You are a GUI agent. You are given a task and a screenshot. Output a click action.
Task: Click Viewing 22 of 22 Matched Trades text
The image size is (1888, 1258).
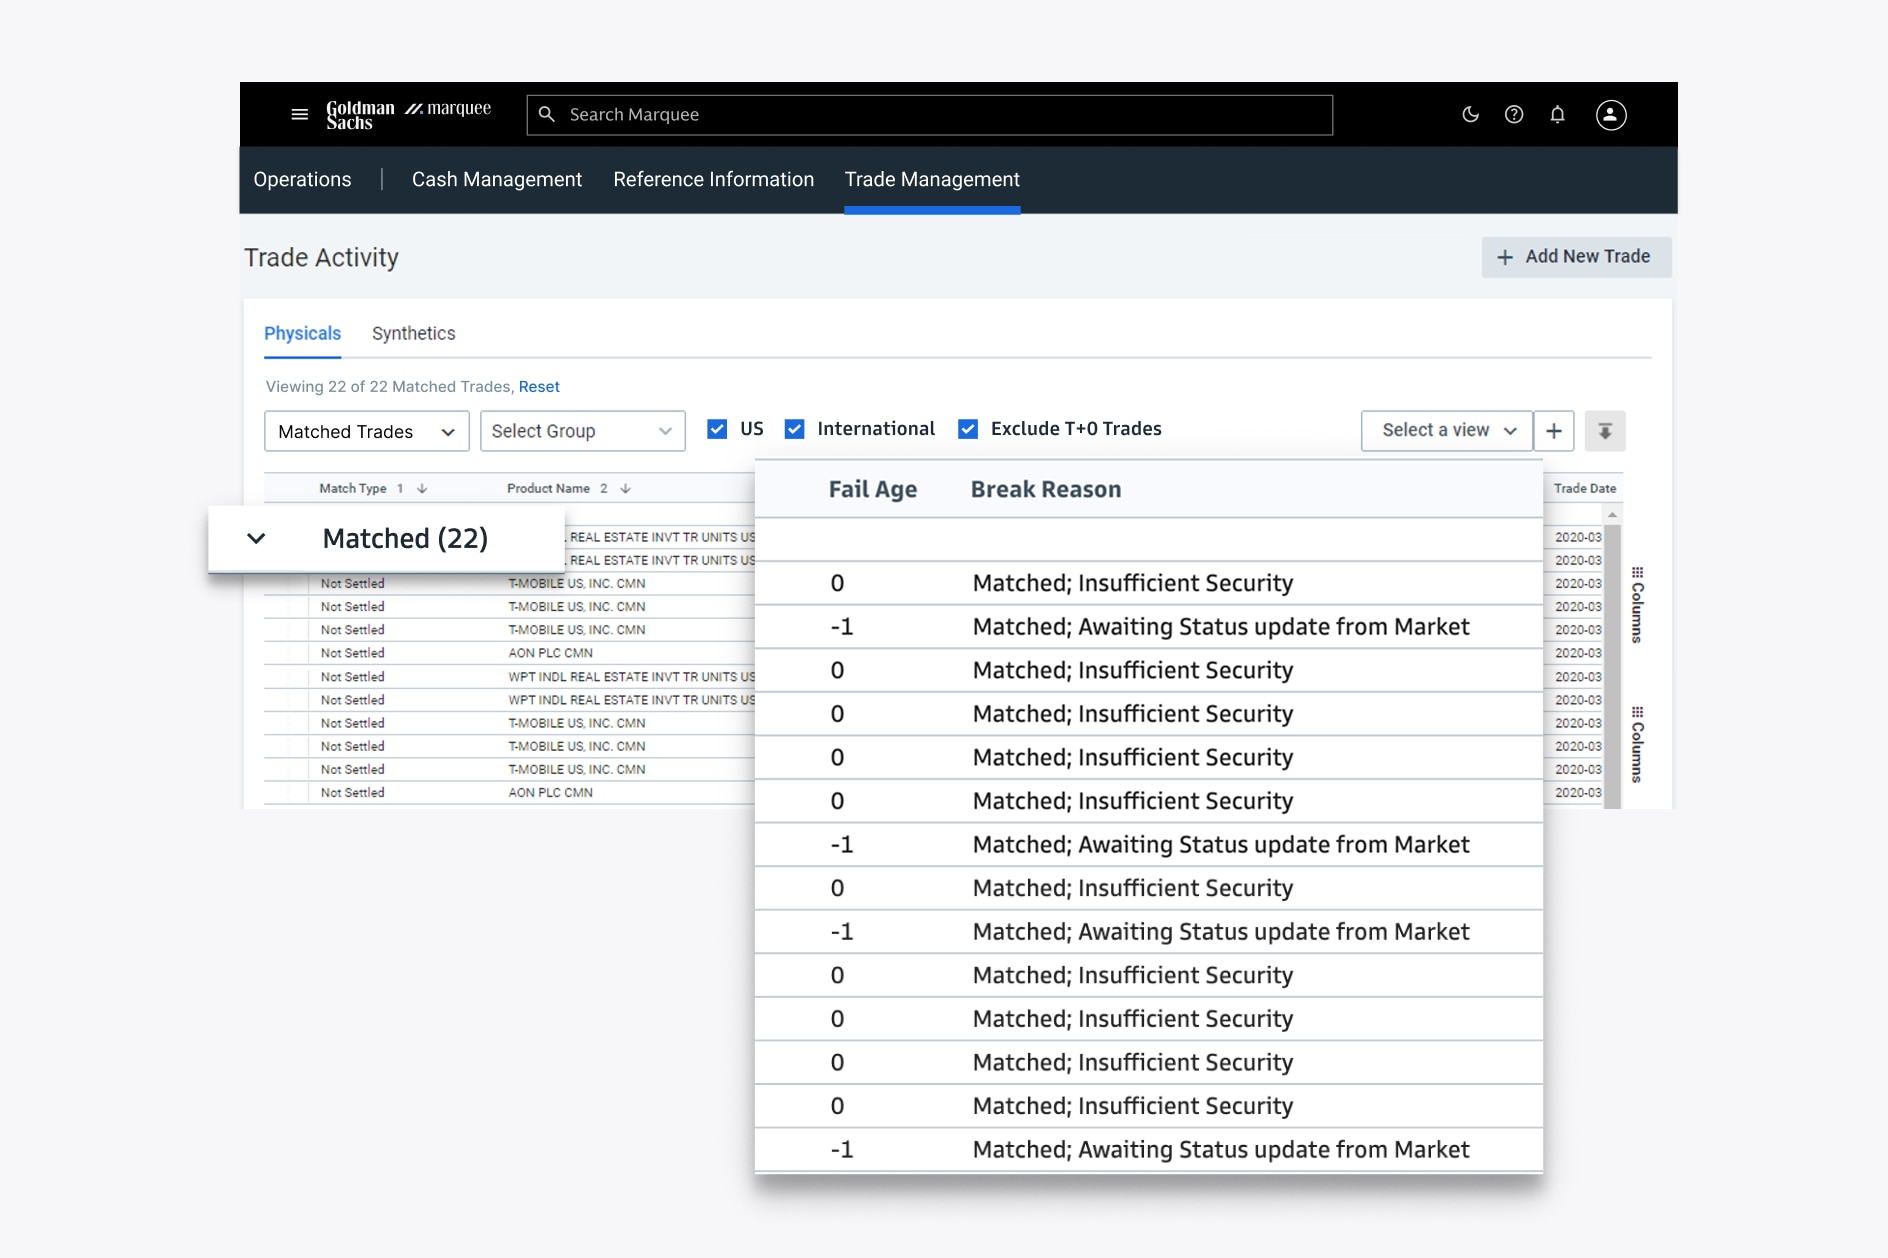(x=388, y=387)
